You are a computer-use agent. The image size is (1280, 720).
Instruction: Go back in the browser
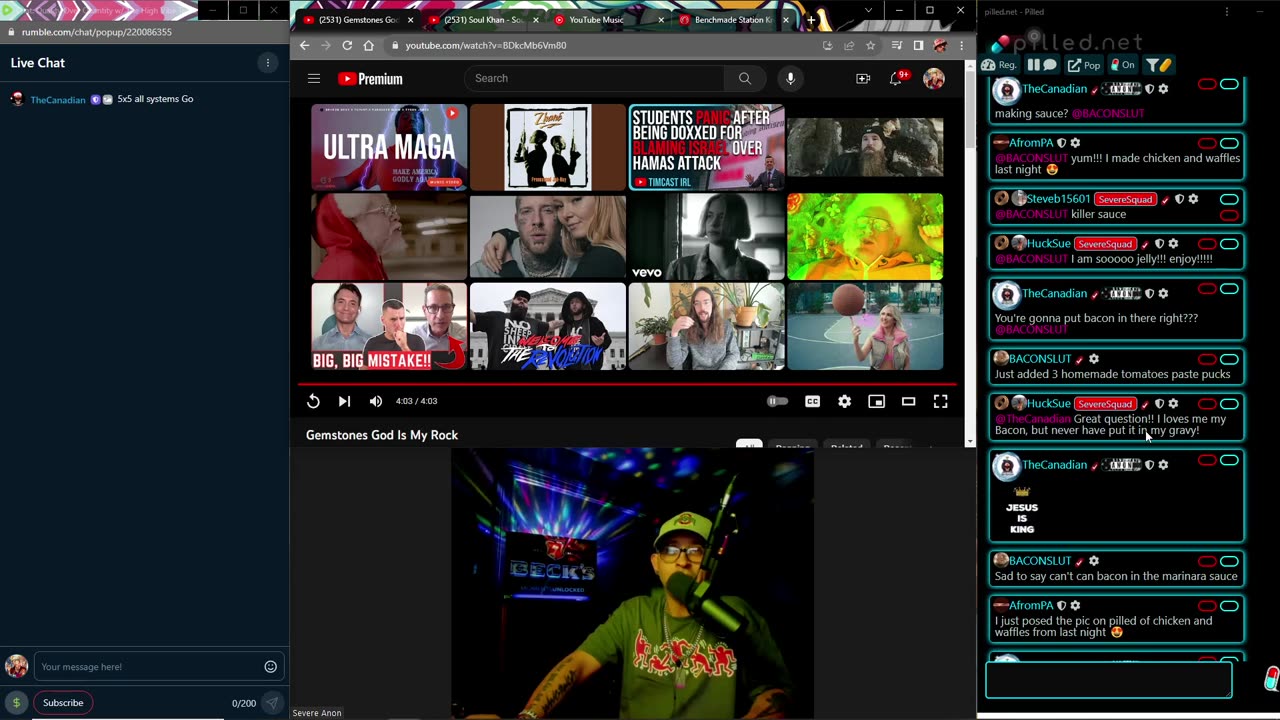pos(304,45)
